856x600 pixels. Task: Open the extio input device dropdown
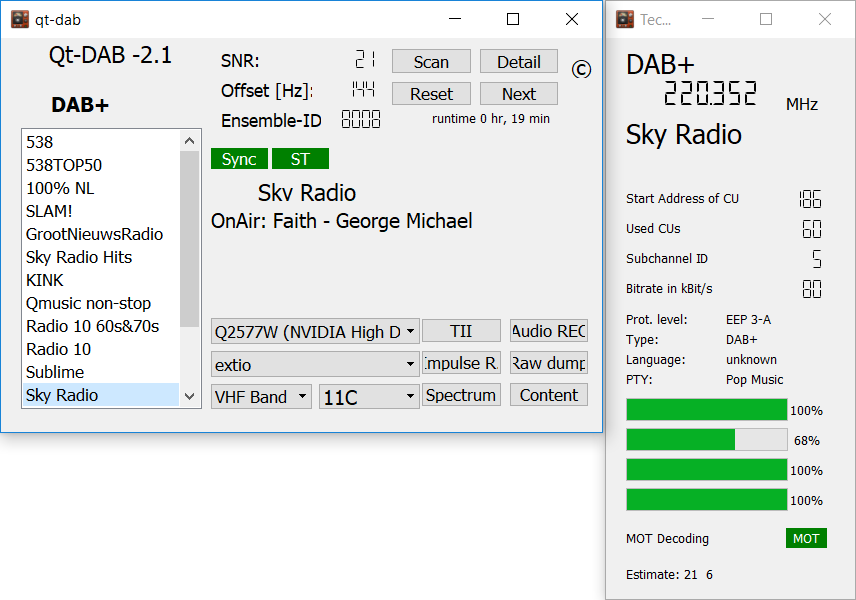[x=315, y=364]
